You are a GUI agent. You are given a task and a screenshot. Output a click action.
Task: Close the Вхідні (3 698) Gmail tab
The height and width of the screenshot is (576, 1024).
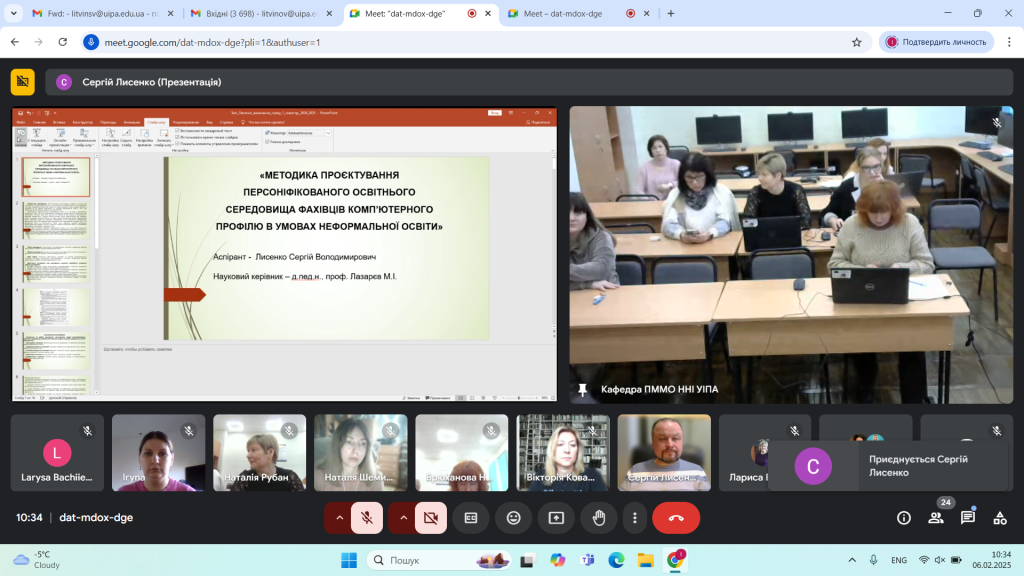click(x=329, y=13)
